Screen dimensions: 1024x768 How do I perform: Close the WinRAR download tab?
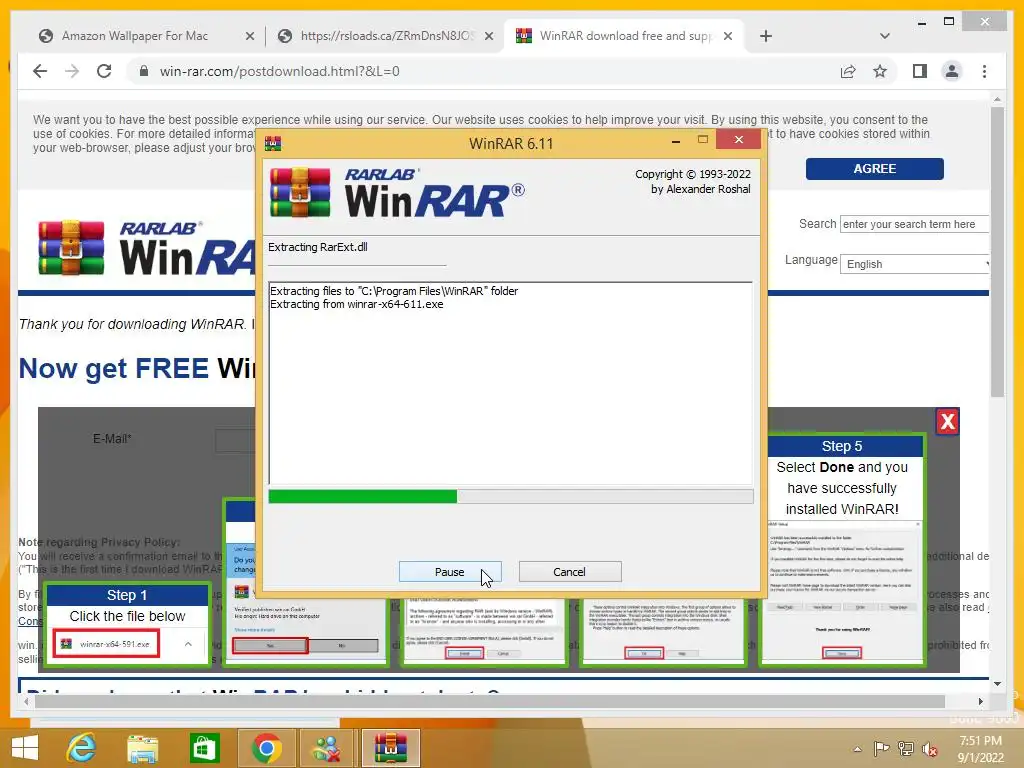point(728,37)
